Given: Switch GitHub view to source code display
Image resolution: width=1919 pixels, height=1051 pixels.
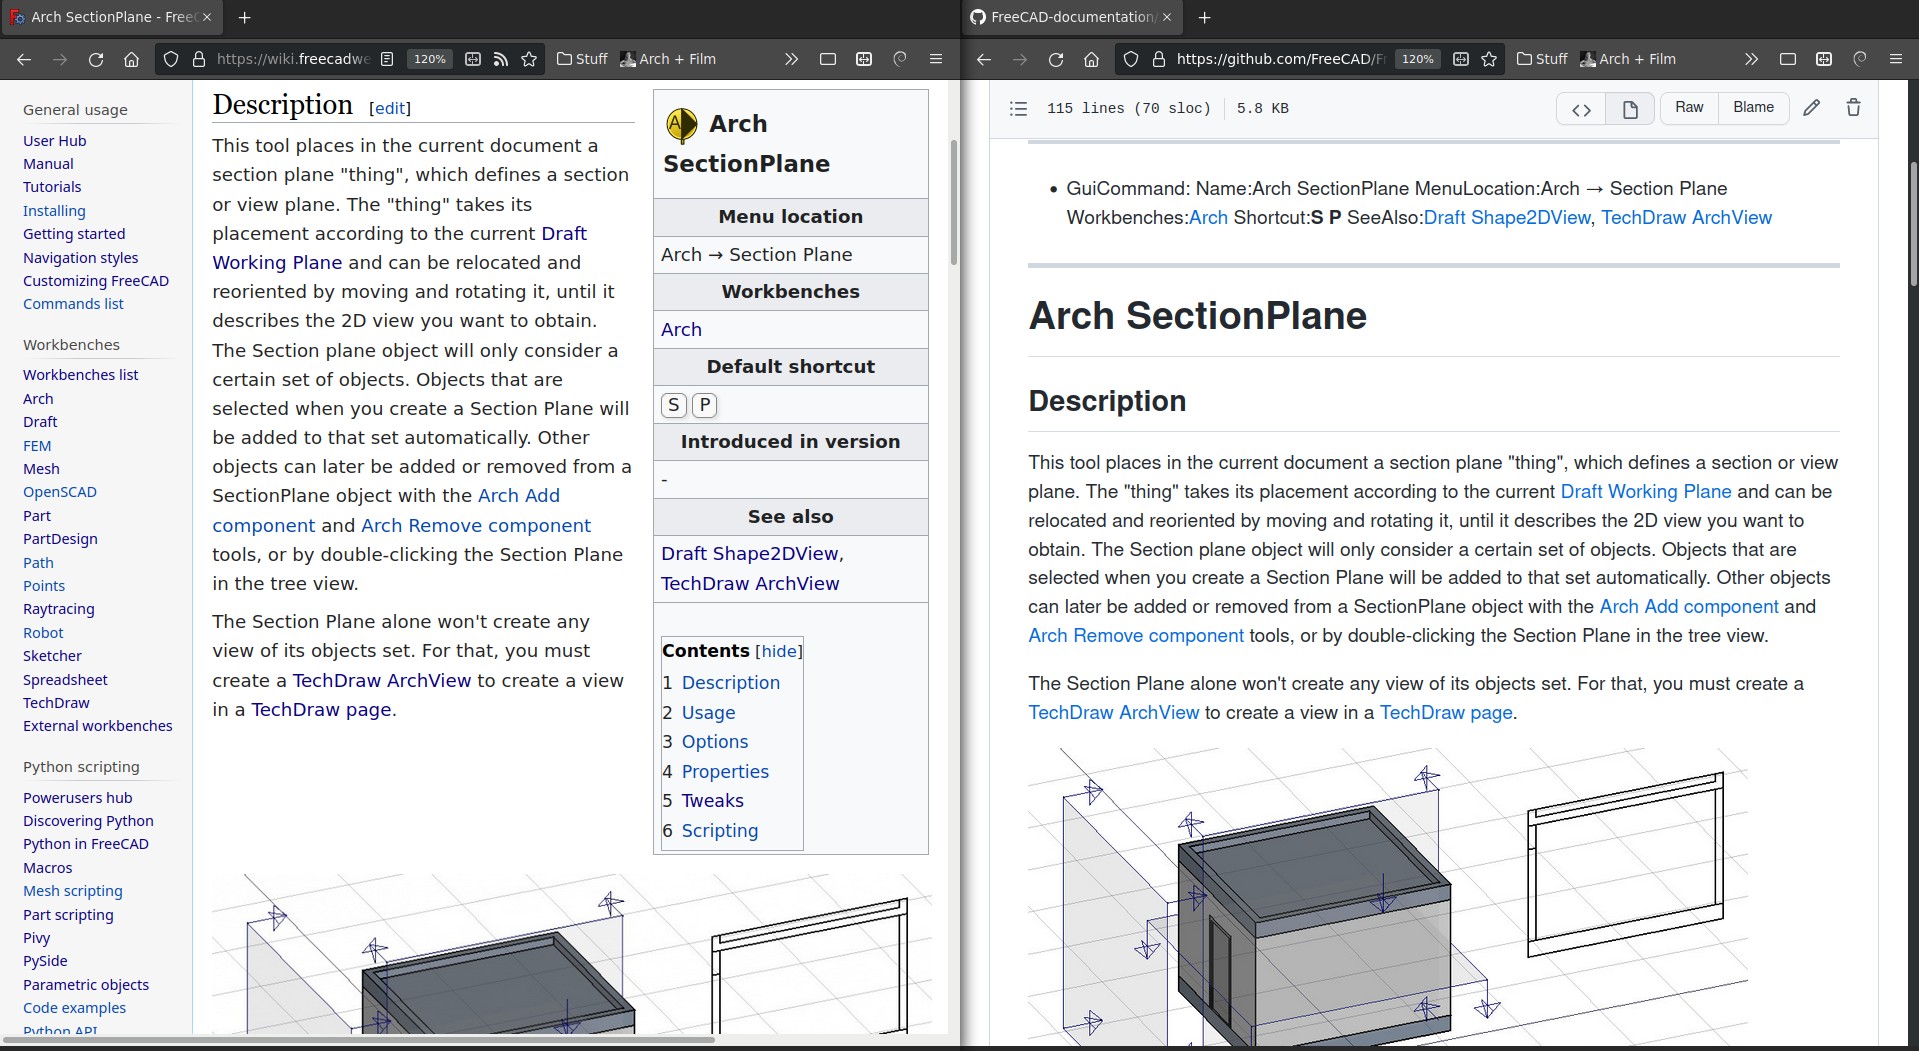Looking at the screenshot, I should point(1581,109).
